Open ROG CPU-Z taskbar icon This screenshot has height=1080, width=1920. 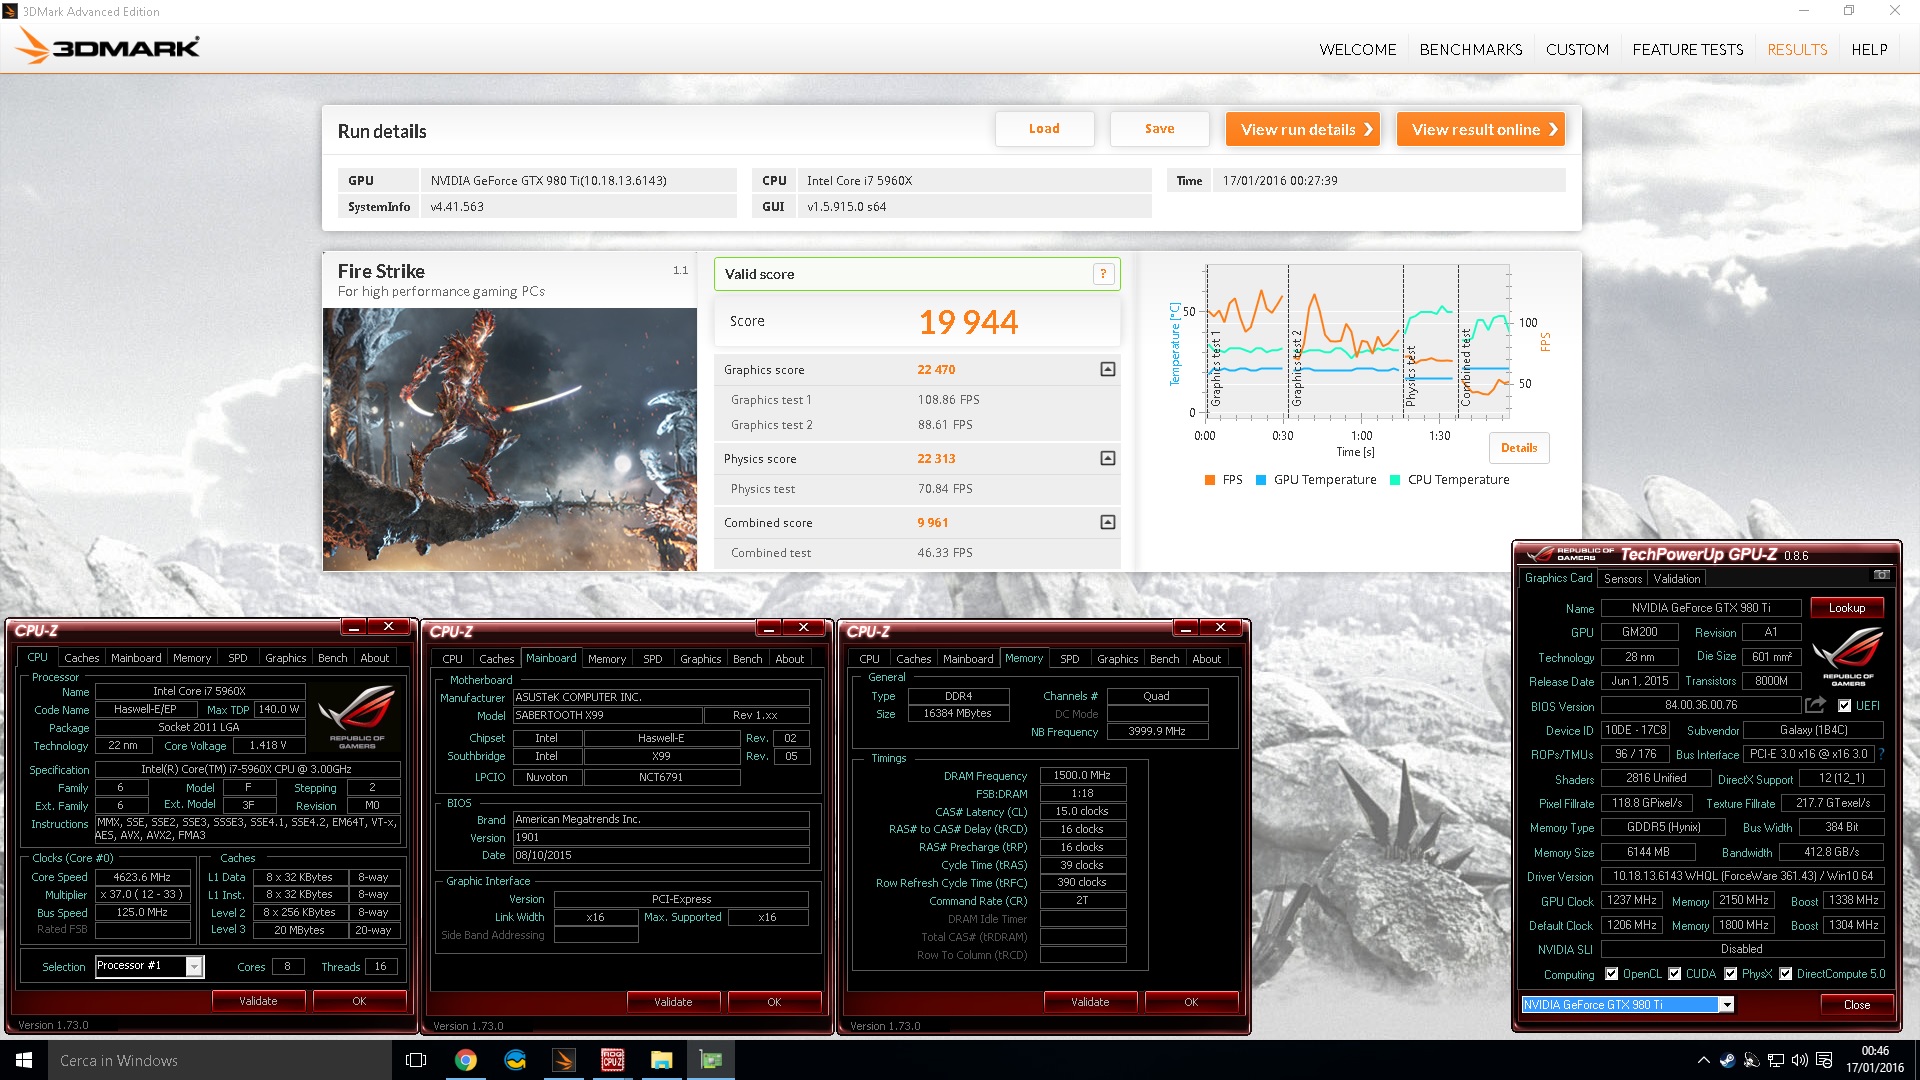613,1060
